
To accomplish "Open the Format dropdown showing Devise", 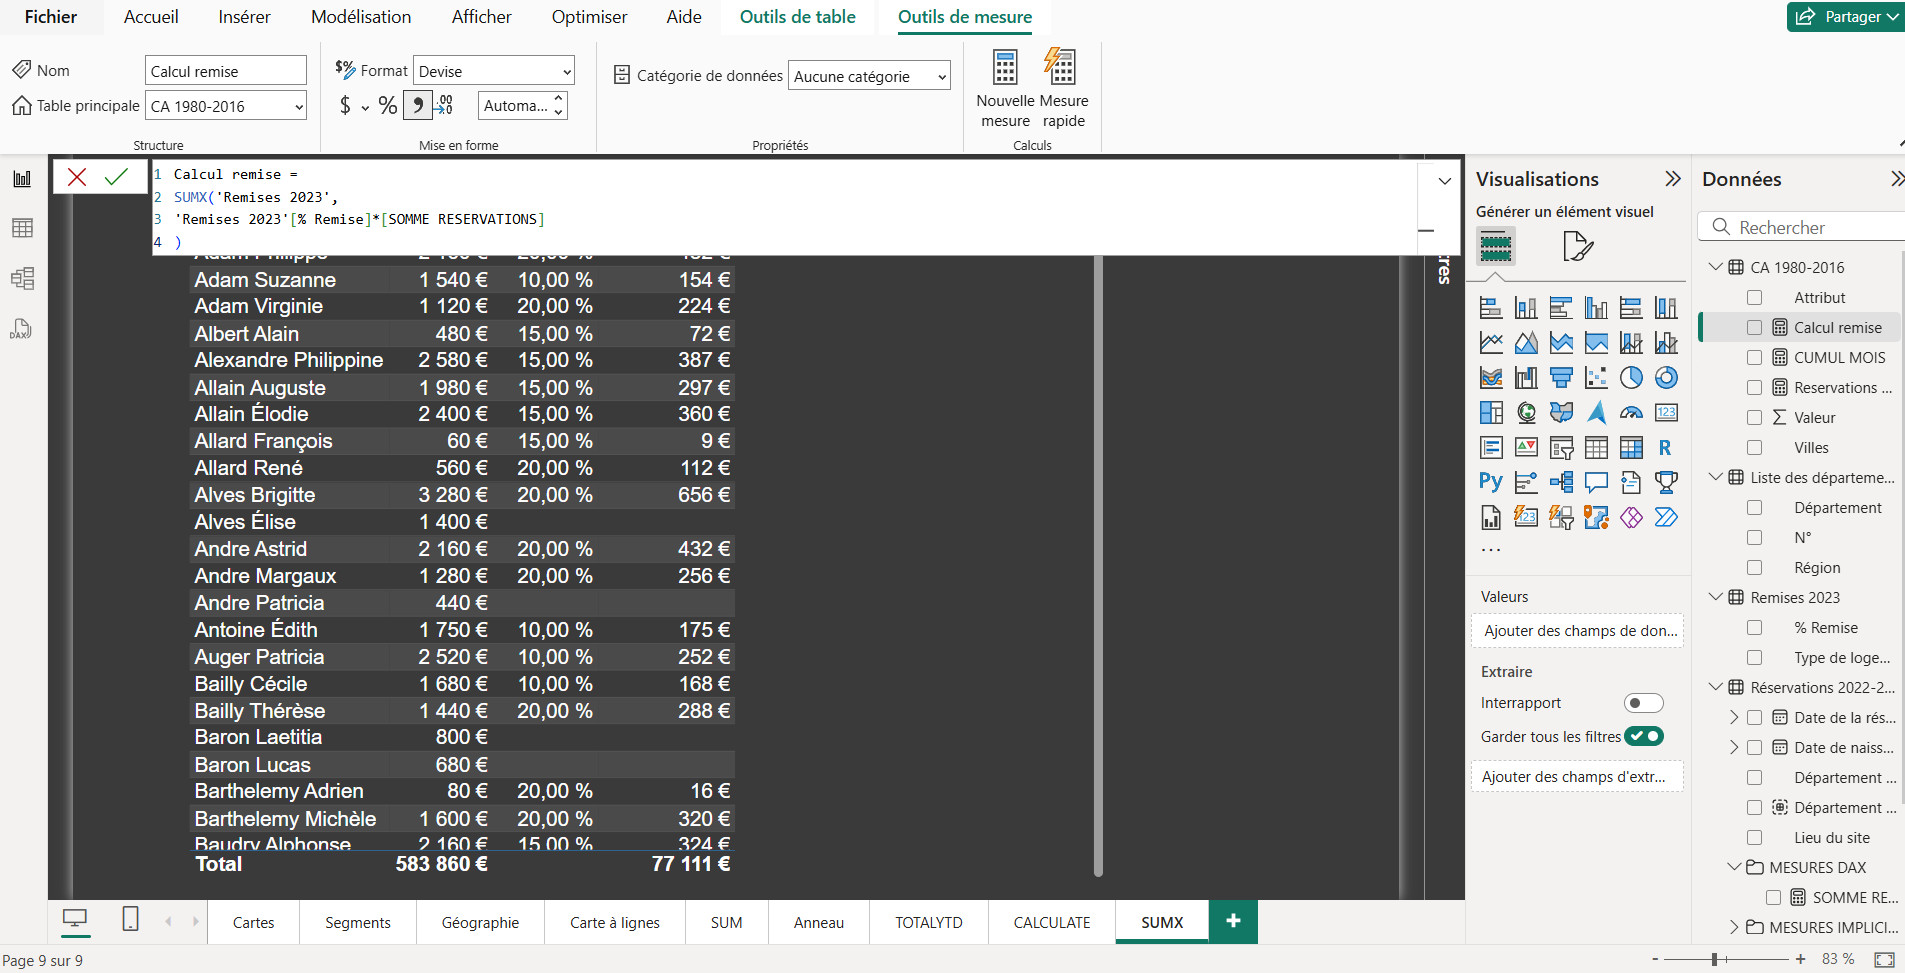I will pyautogui.click(x=494, y=71).
